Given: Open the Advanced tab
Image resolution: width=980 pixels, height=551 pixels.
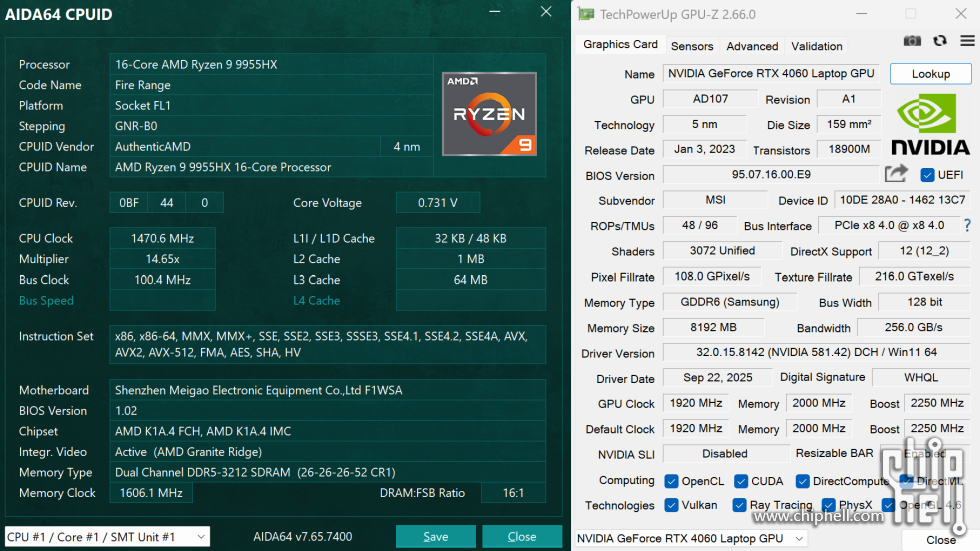Looking at the screenshot, I should tap(752, 46).
